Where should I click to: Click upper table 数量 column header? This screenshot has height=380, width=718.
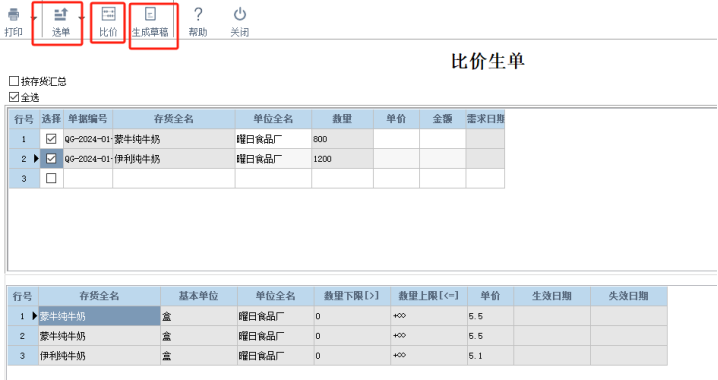pyautogui.click(x=343, y=119)
